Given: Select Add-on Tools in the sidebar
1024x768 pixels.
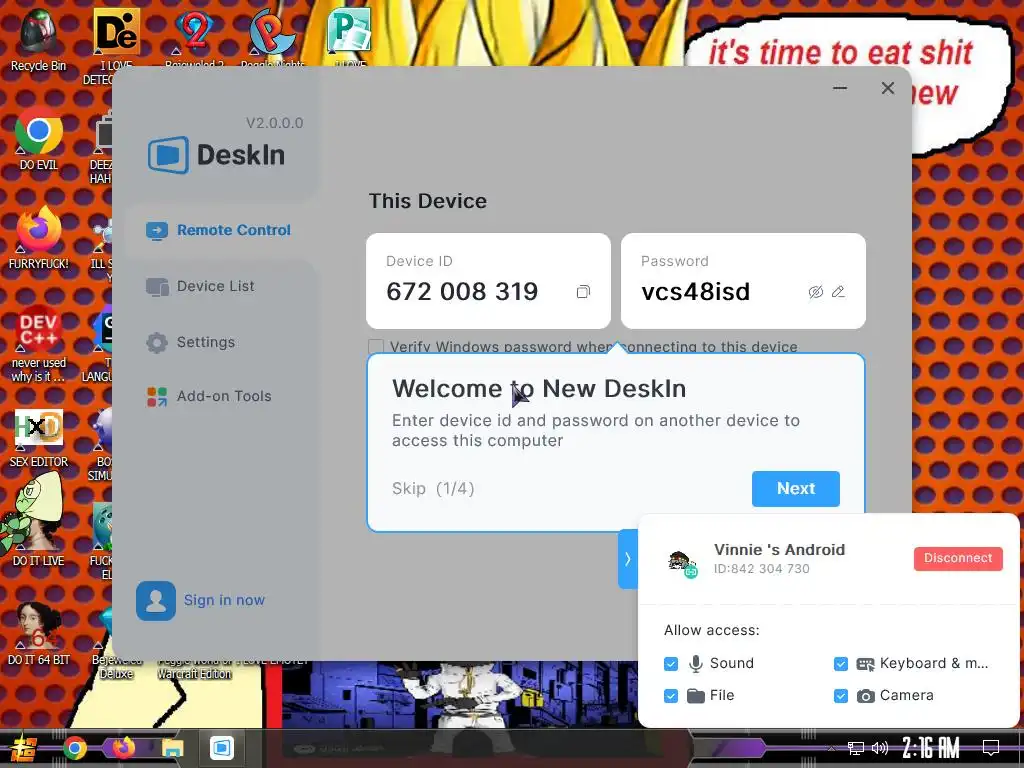Looking at the screenshot, I should [x=209, y=396].
